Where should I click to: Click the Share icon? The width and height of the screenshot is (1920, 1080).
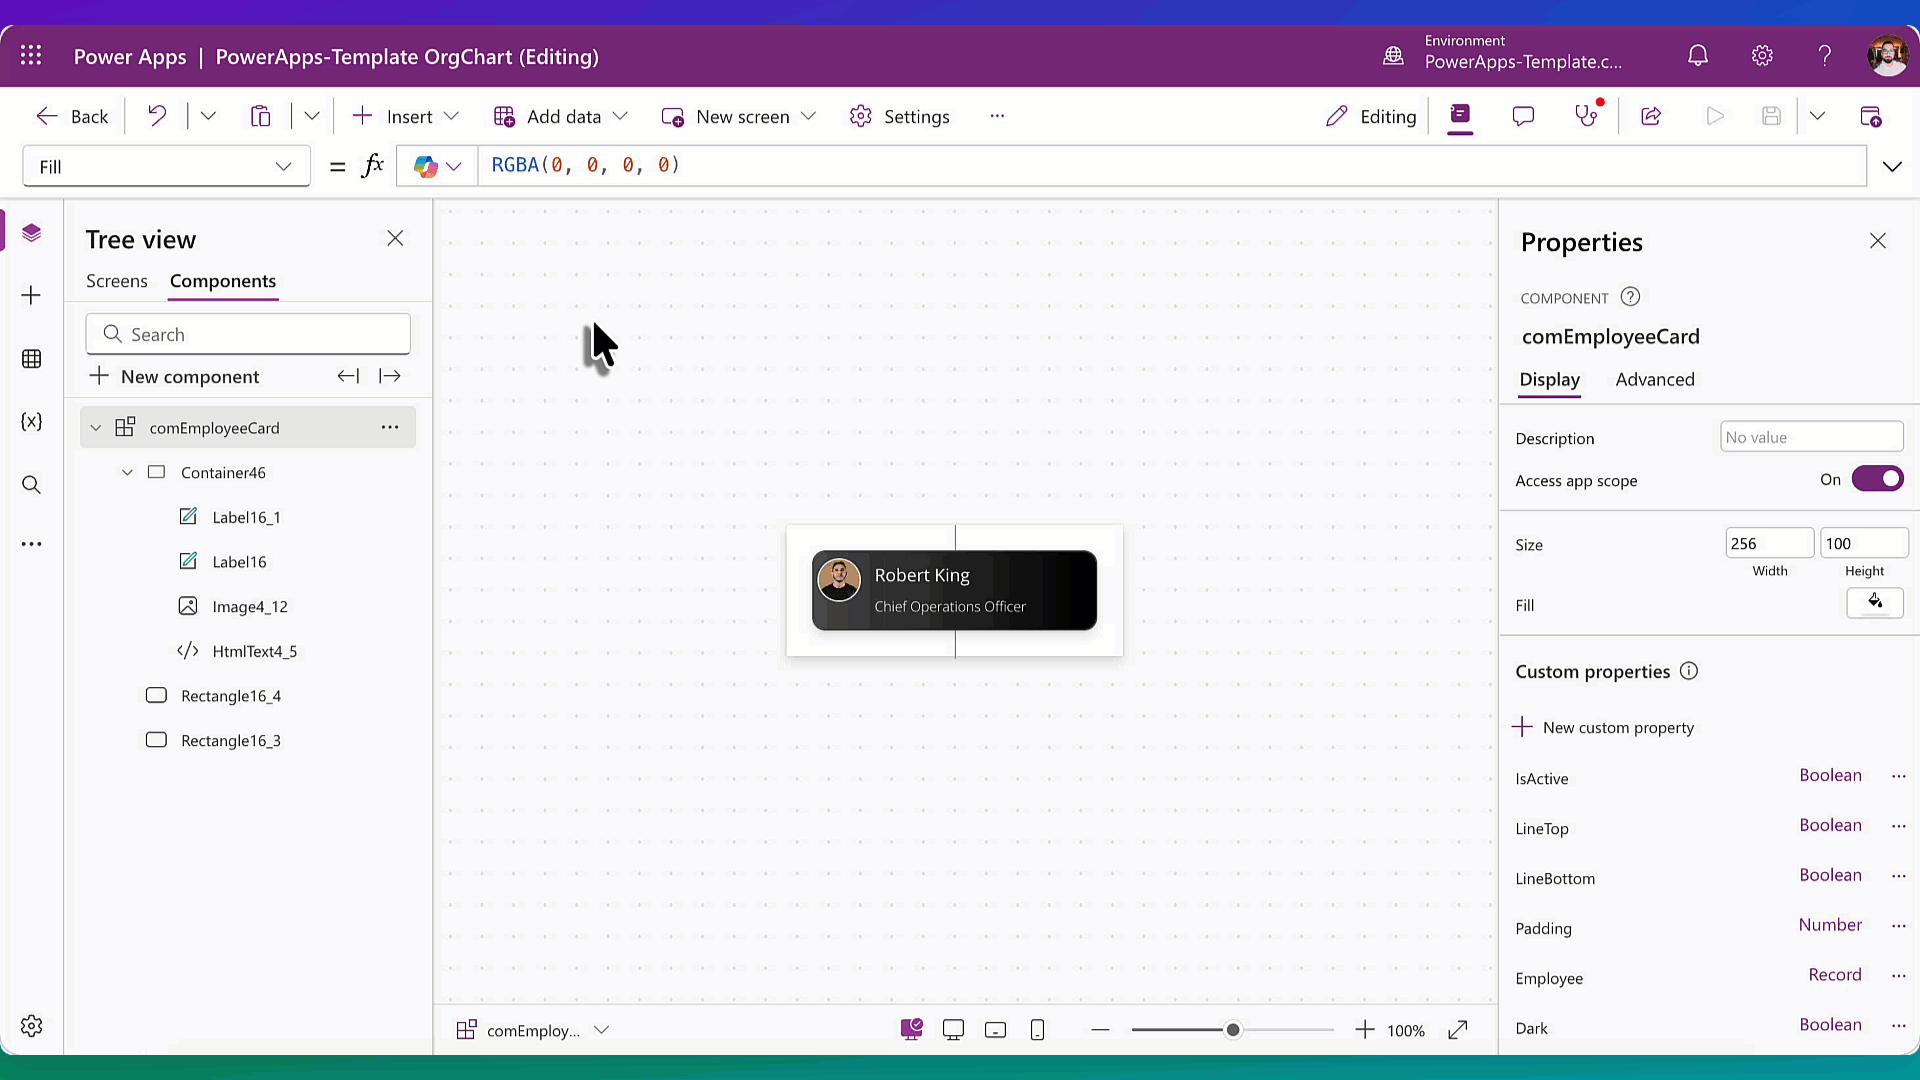tap(1651, 116)
